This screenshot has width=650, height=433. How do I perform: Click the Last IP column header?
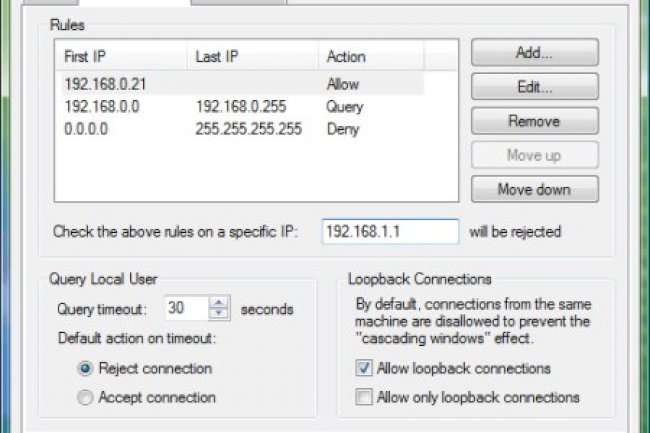pos(250,57)
